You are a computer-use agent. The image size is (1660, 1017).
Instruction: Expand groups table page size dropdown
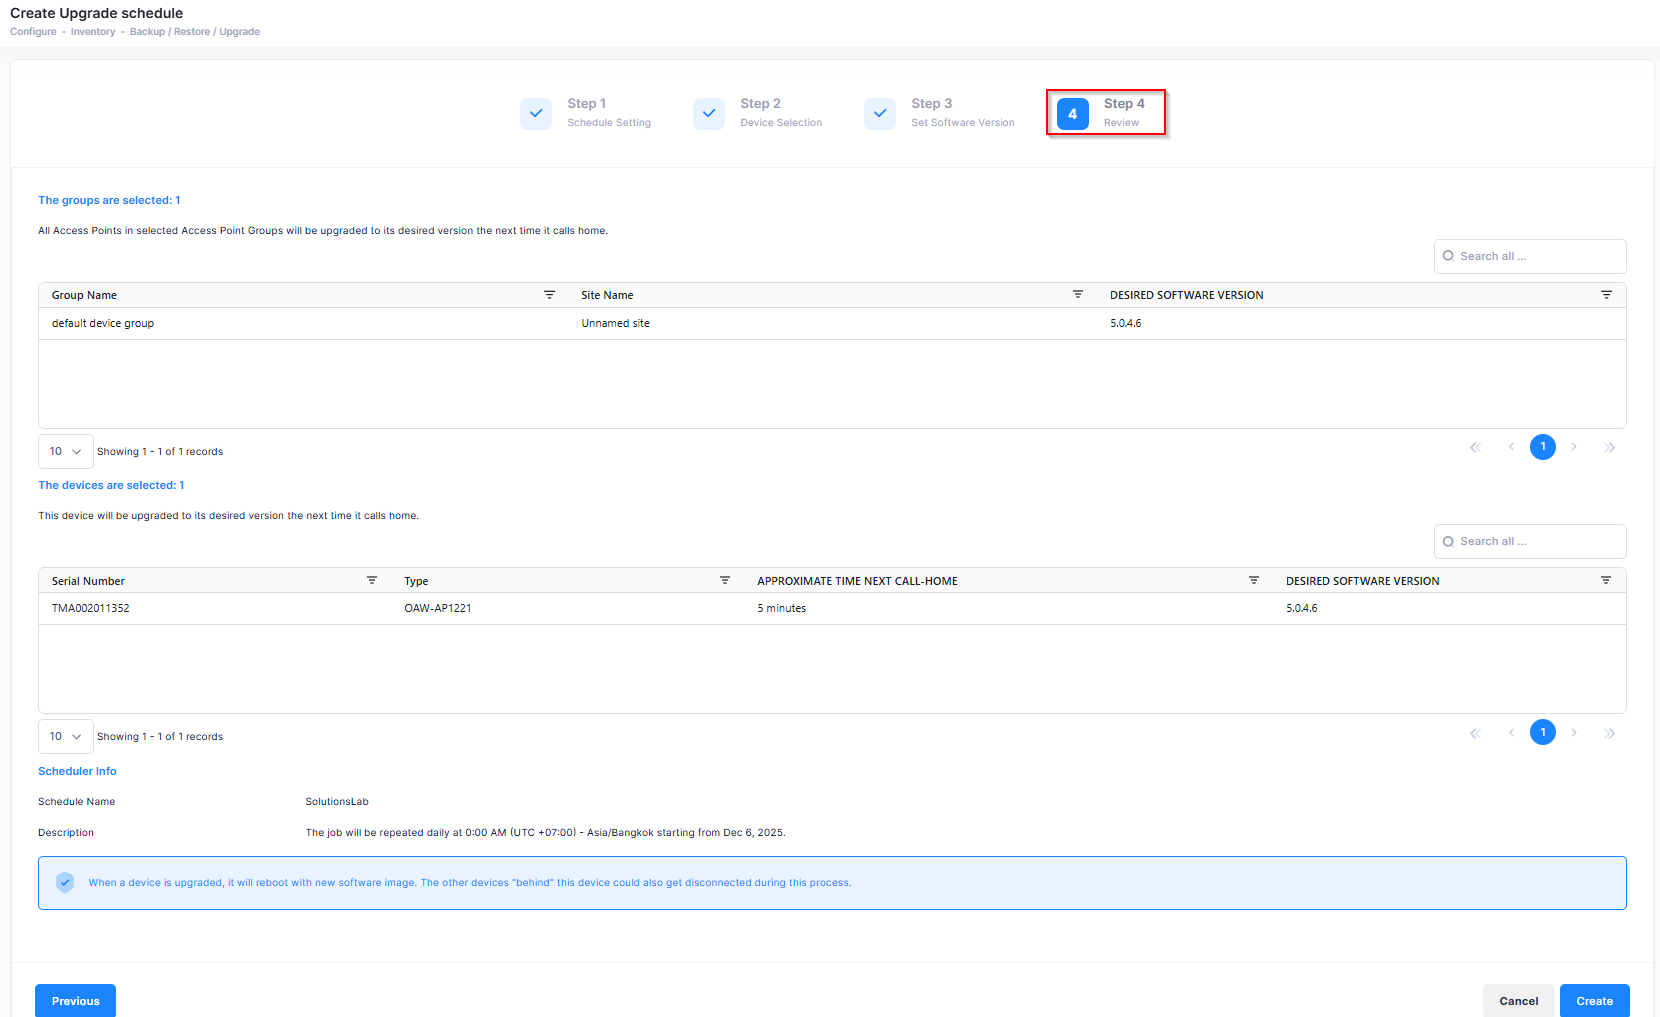(66, 452)
